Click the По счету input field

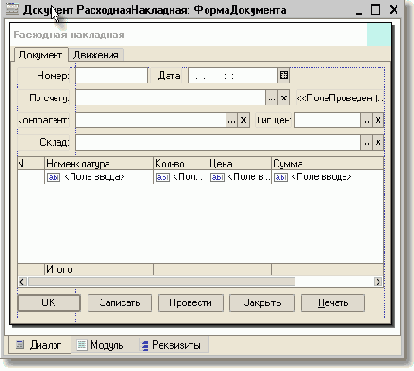coord(171,98)
